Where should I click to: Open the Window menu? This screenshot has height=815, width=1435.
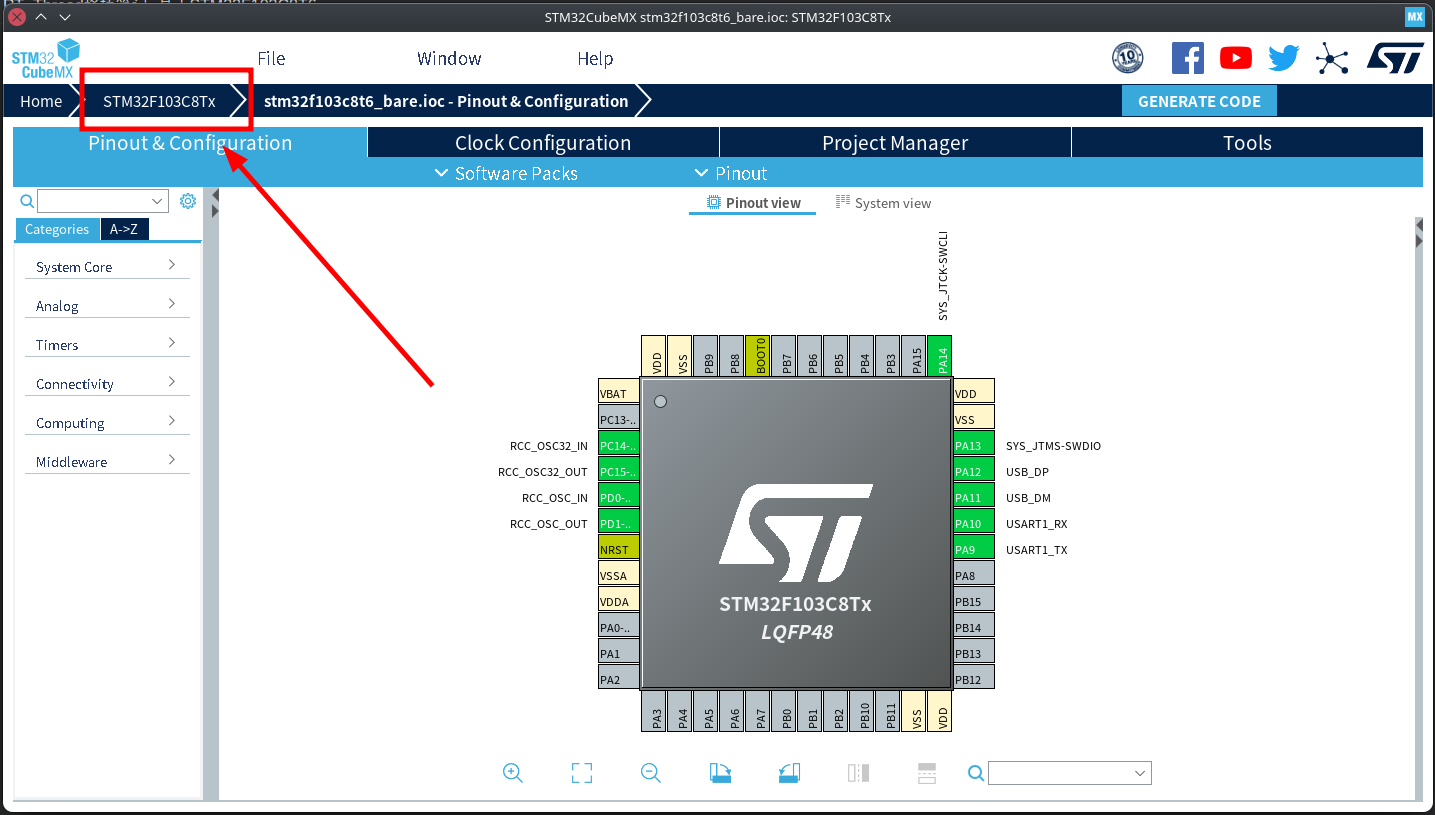449,58
